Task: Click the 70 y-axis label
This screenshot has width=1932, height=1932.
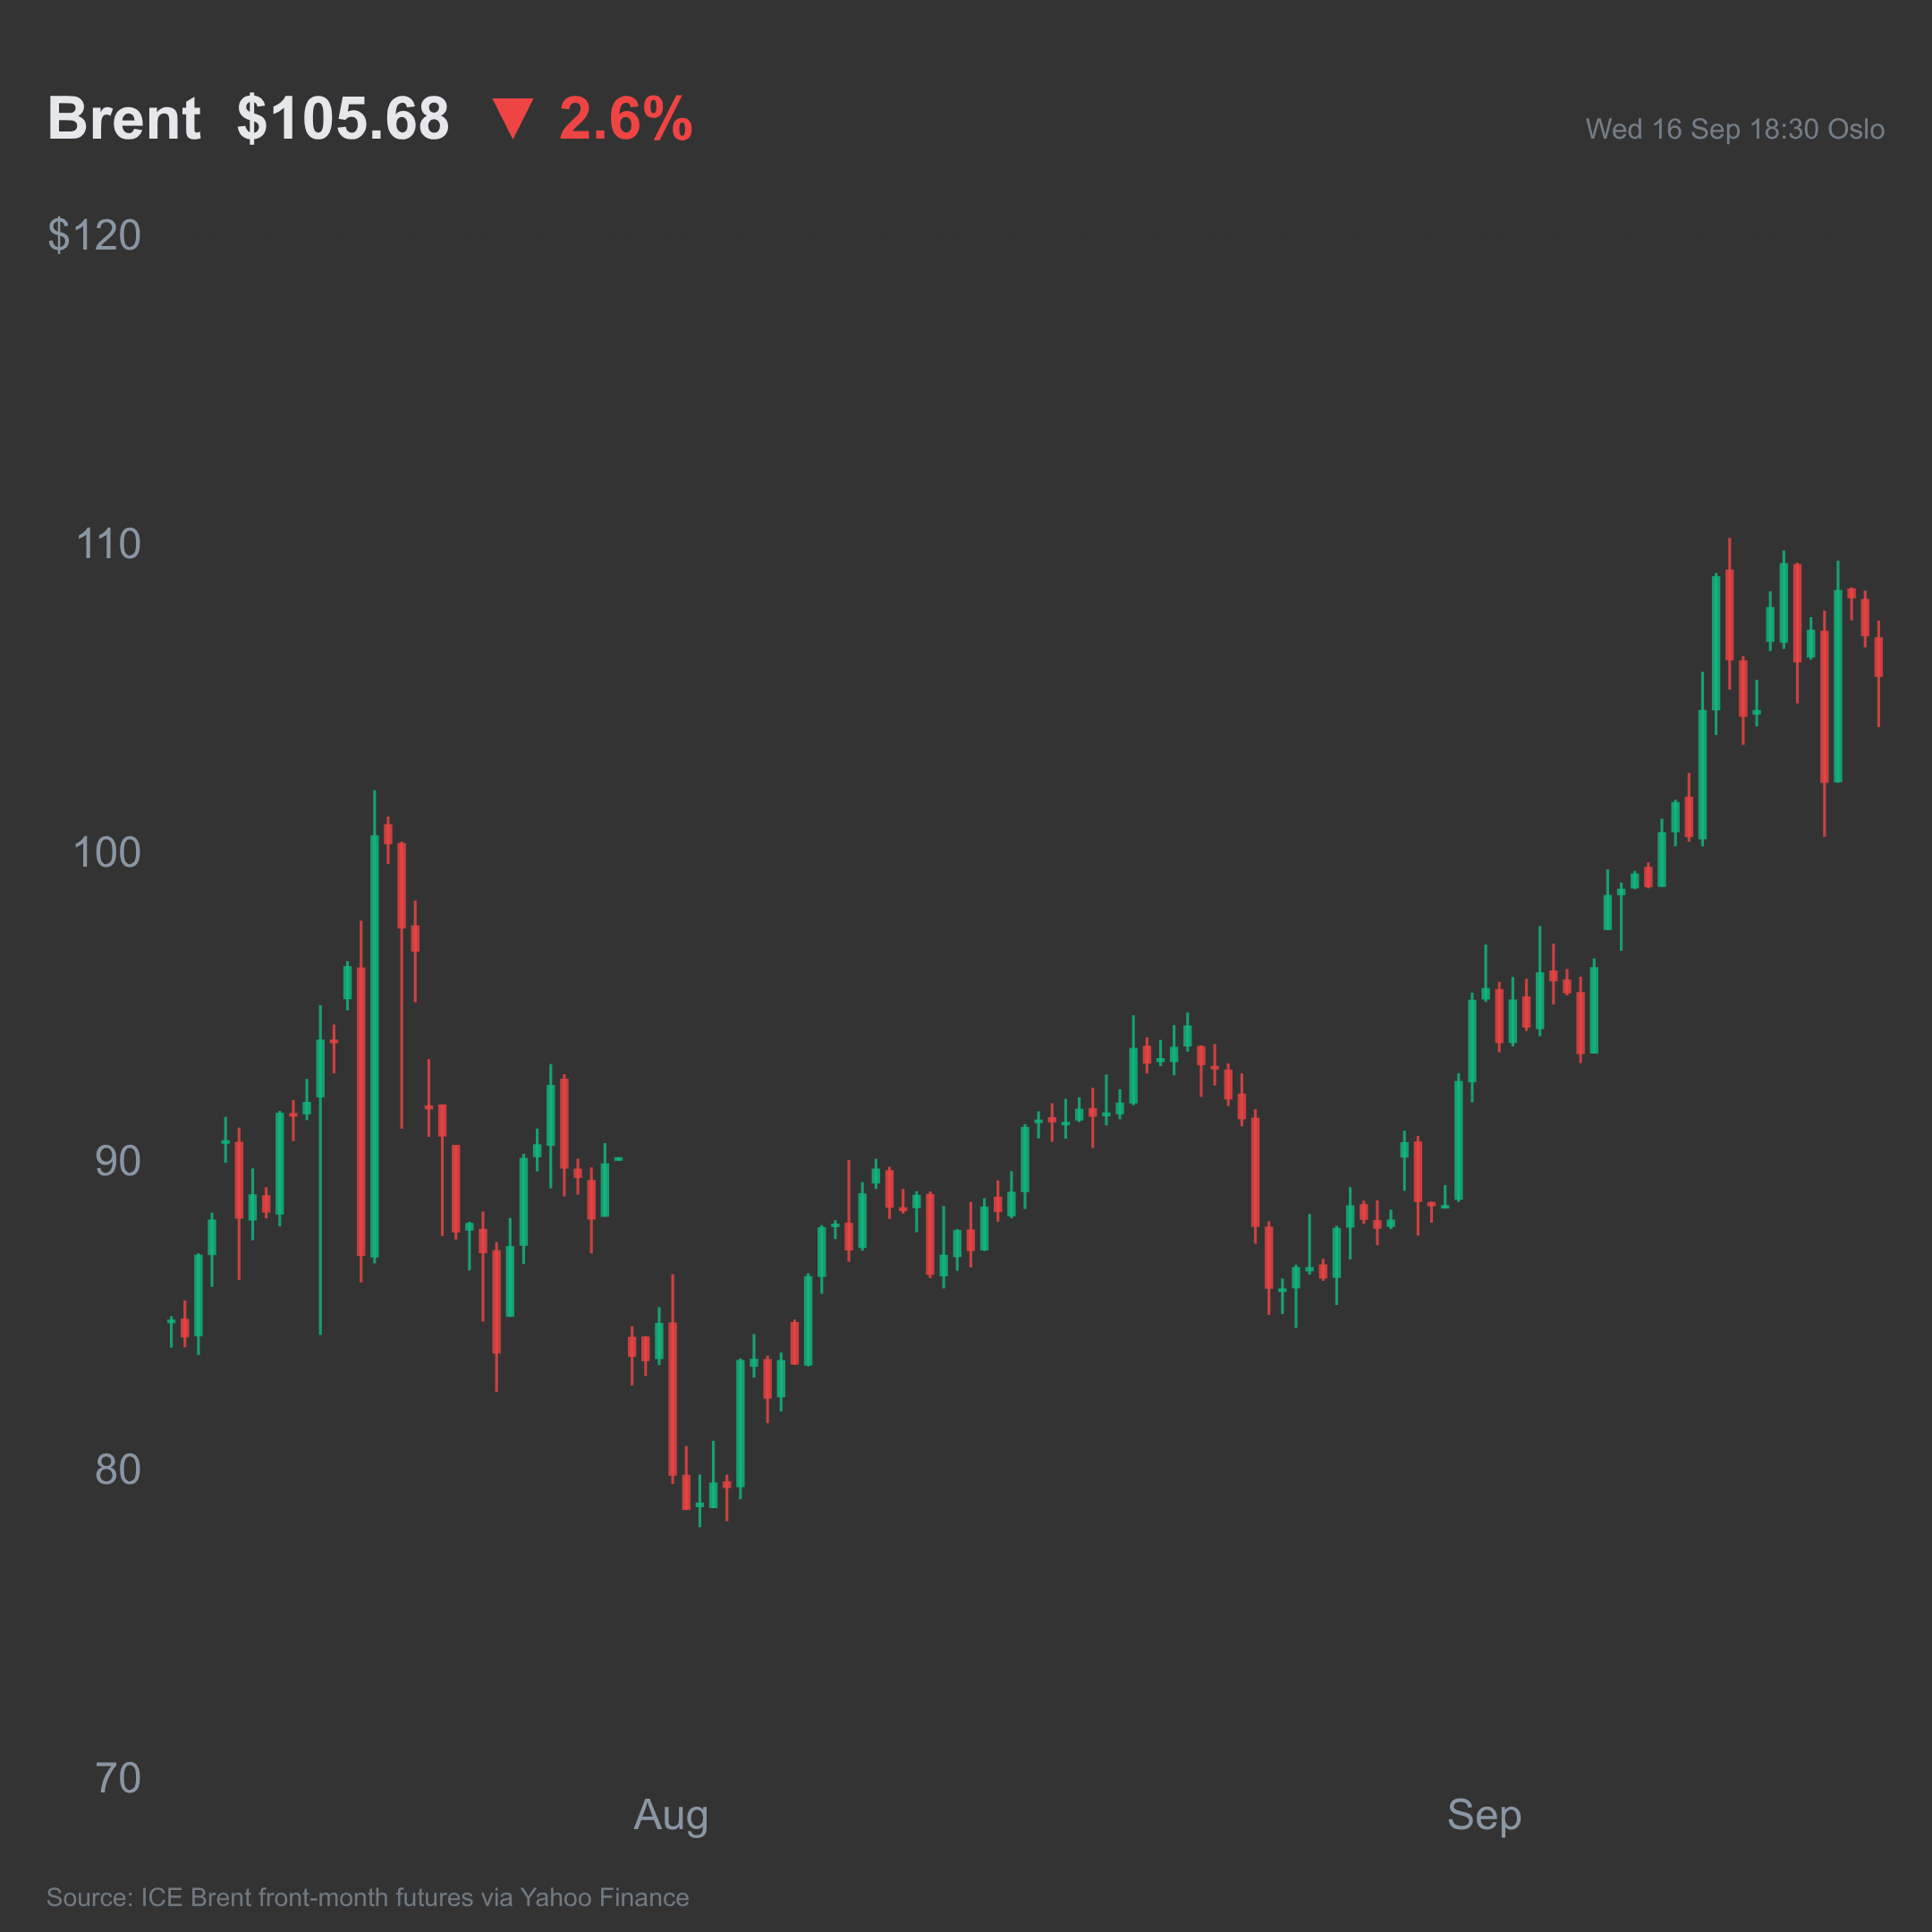Action: pos(118,1778)
